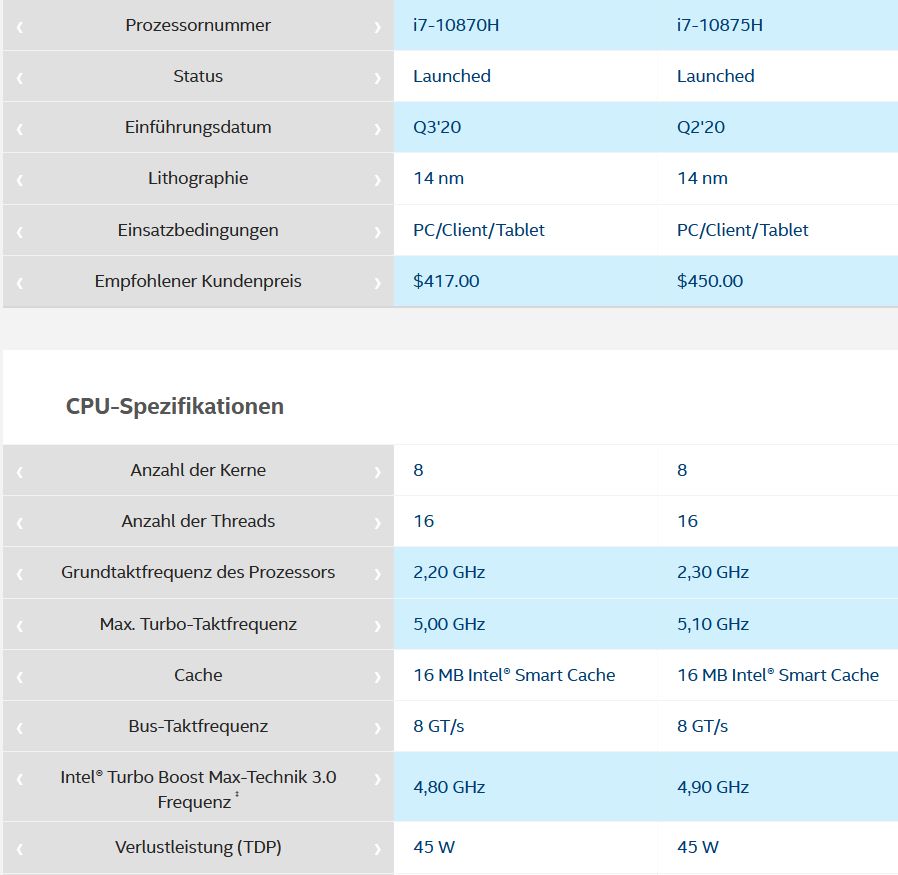Click the $417.00 price value
Image resolution: width=898 pixels, height=875 pixels.
(446, 281)
